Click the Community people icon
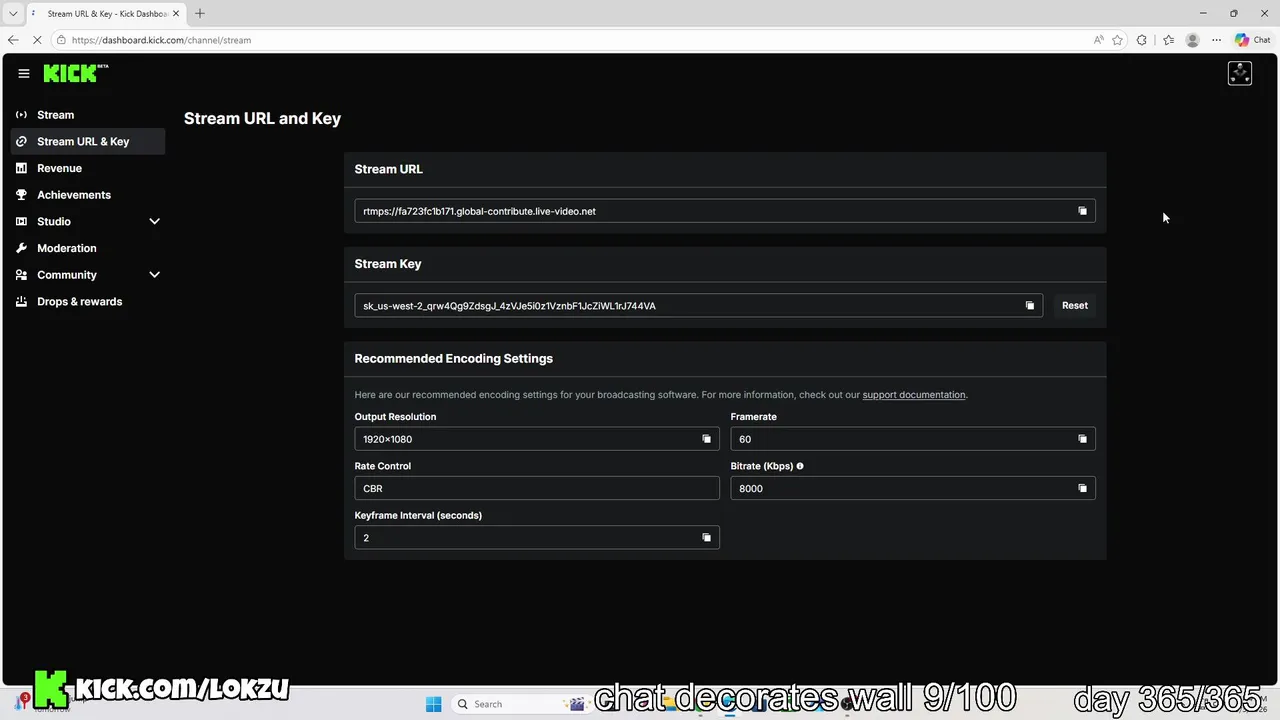 (21, 275)
